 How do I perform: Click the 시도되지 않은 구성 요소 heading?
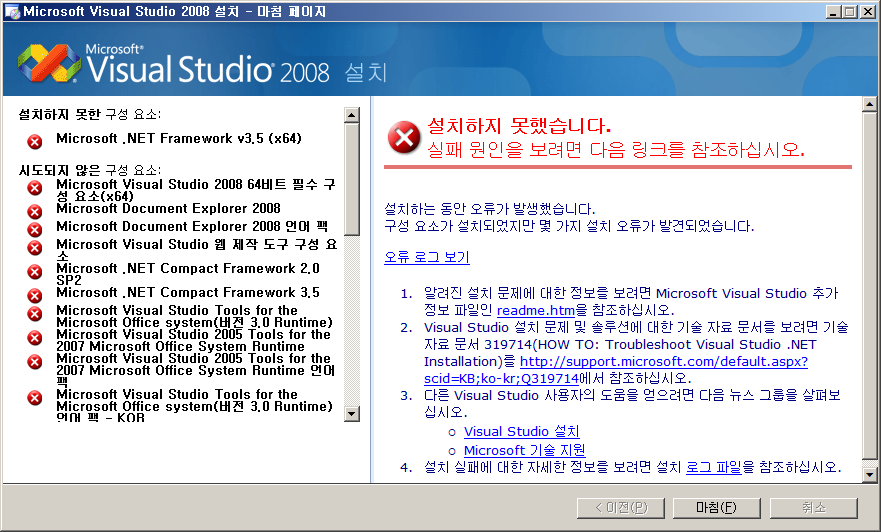[90, 170]
